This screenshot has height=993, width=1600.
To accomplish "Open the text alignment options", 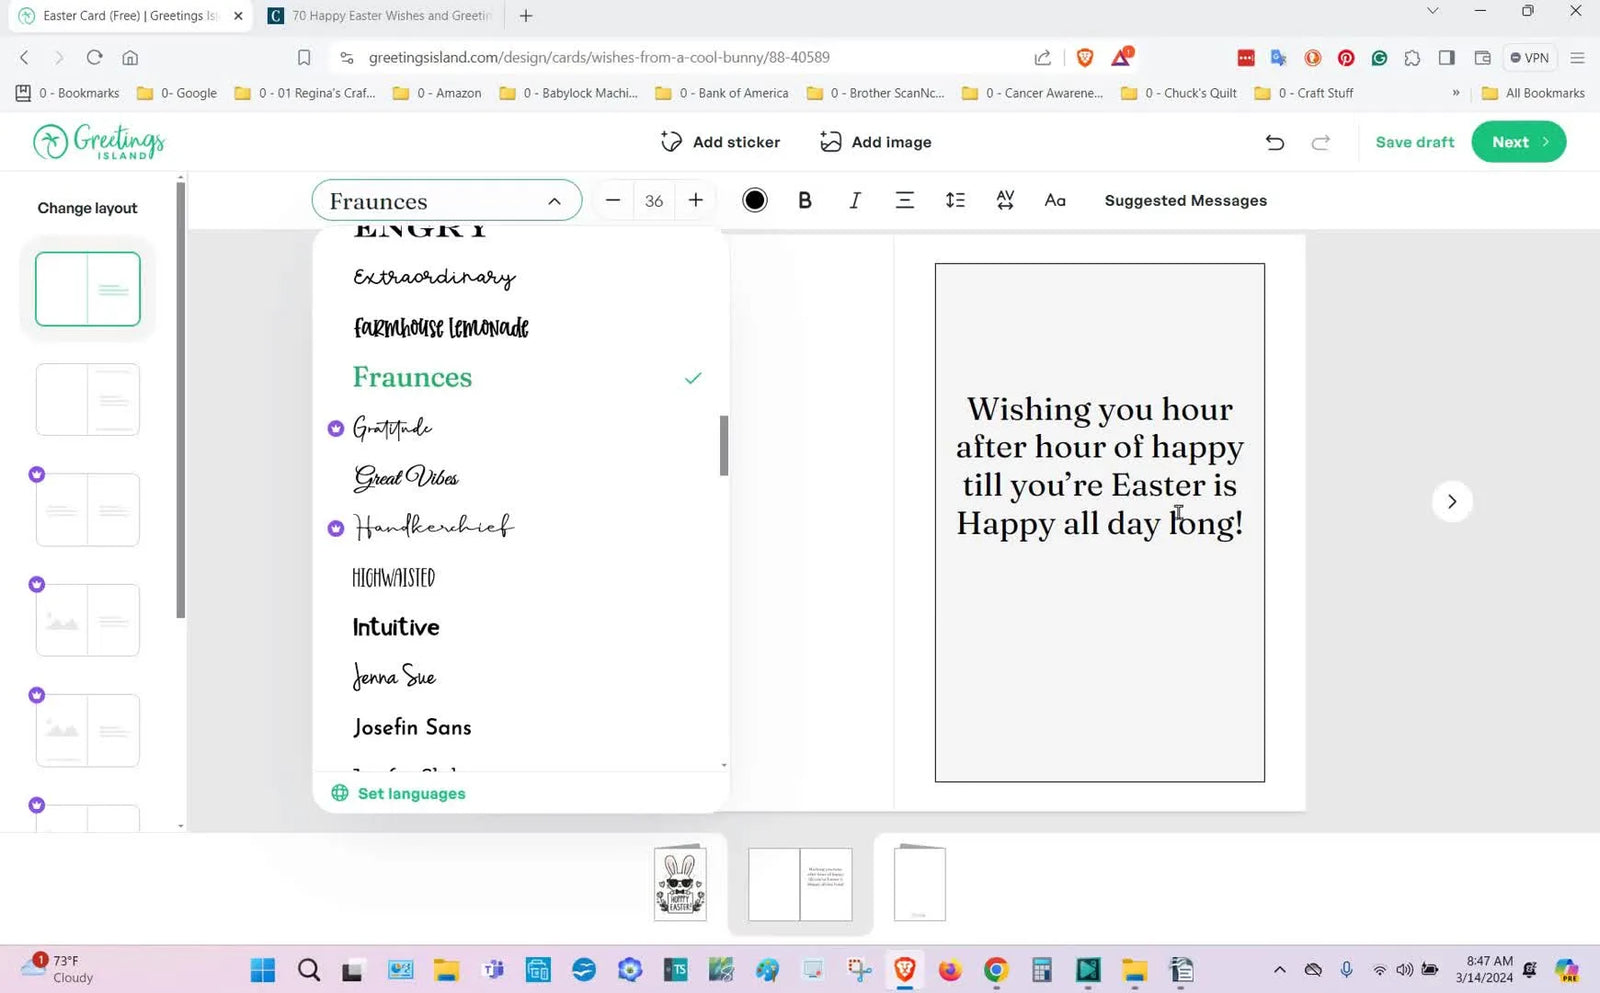I will 904,200.
